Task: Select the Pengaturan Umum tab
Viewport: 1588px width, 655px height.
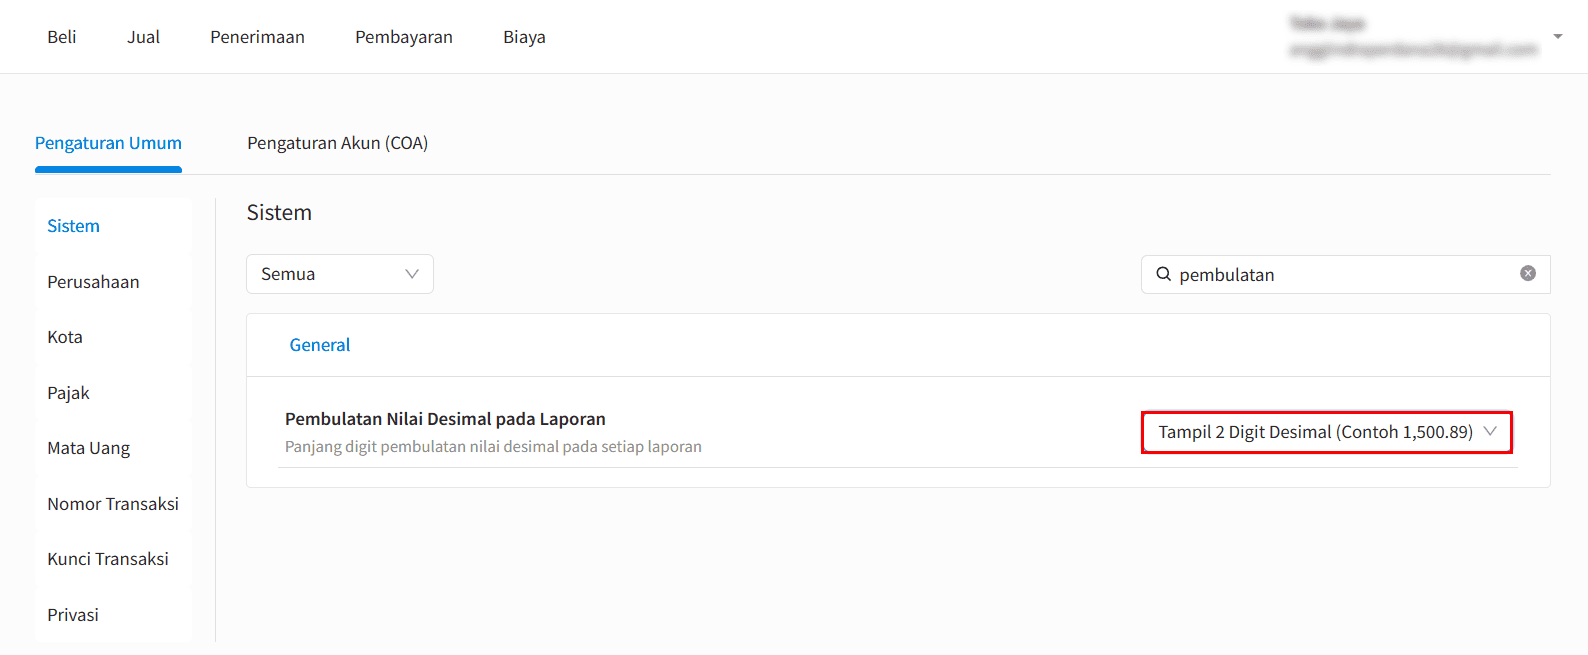Action: coord(108,143)
